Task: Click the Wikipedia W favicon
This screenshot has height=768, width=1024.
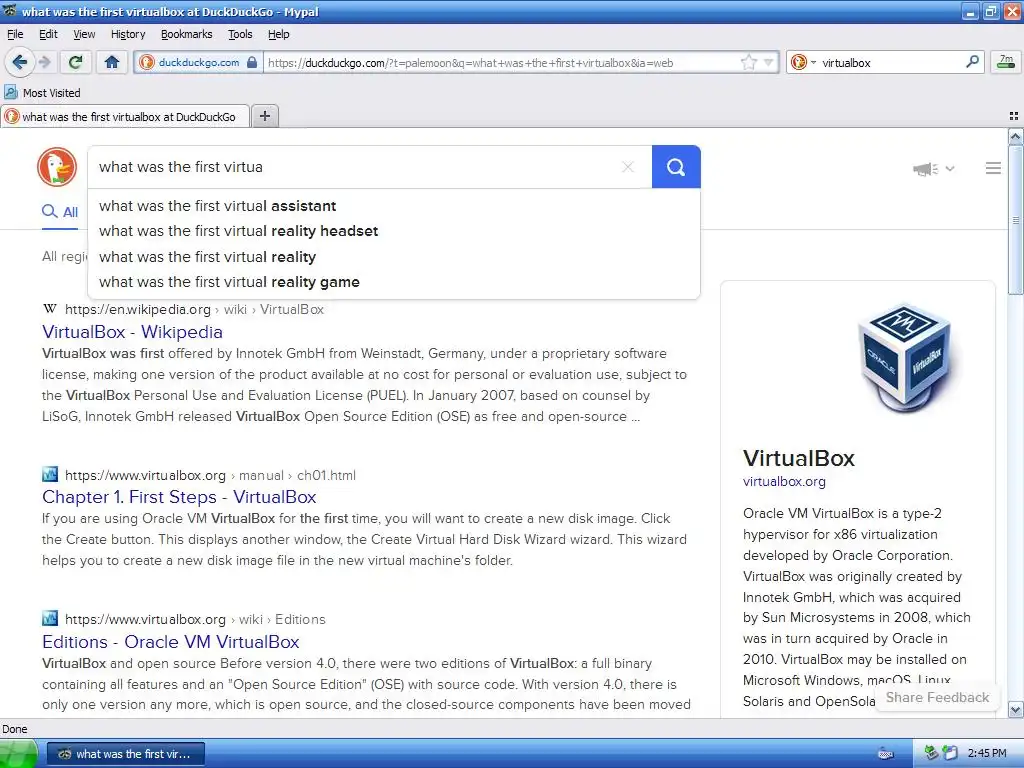Action: click(x=50, y=308)
